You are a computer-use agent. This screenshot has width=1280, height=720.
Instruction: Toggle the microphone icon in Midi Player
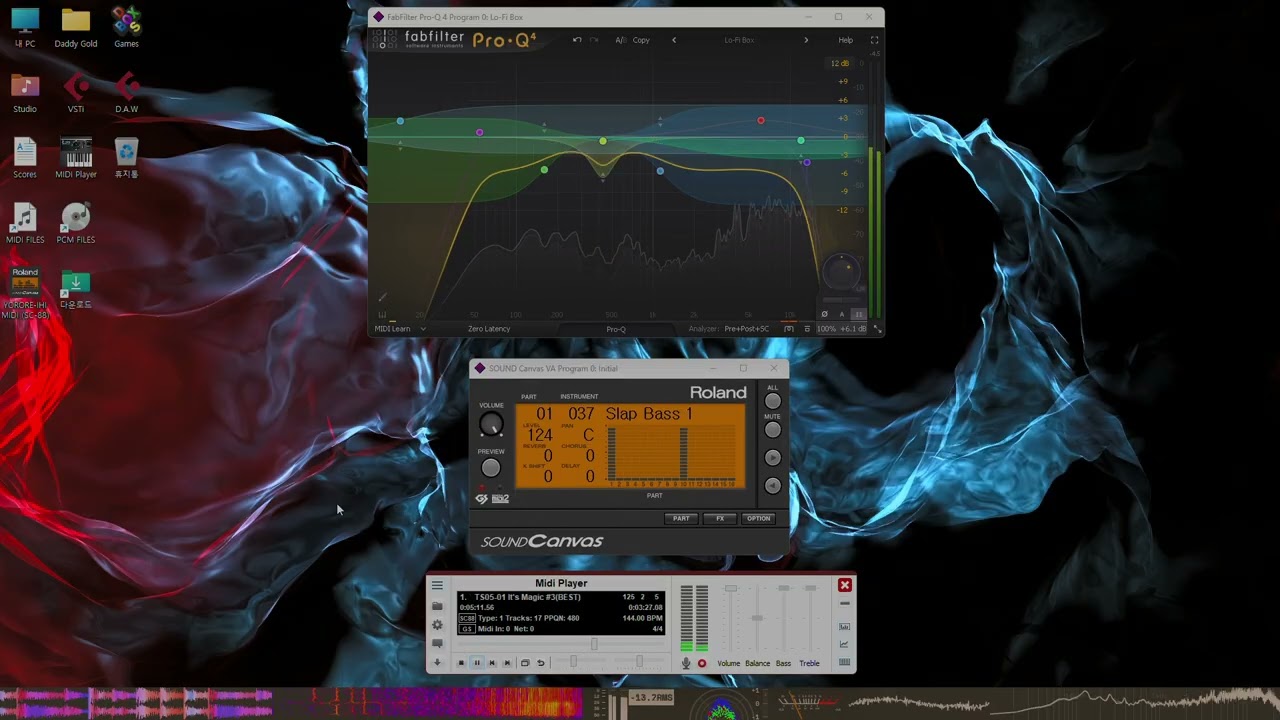[x=686, y=663]
